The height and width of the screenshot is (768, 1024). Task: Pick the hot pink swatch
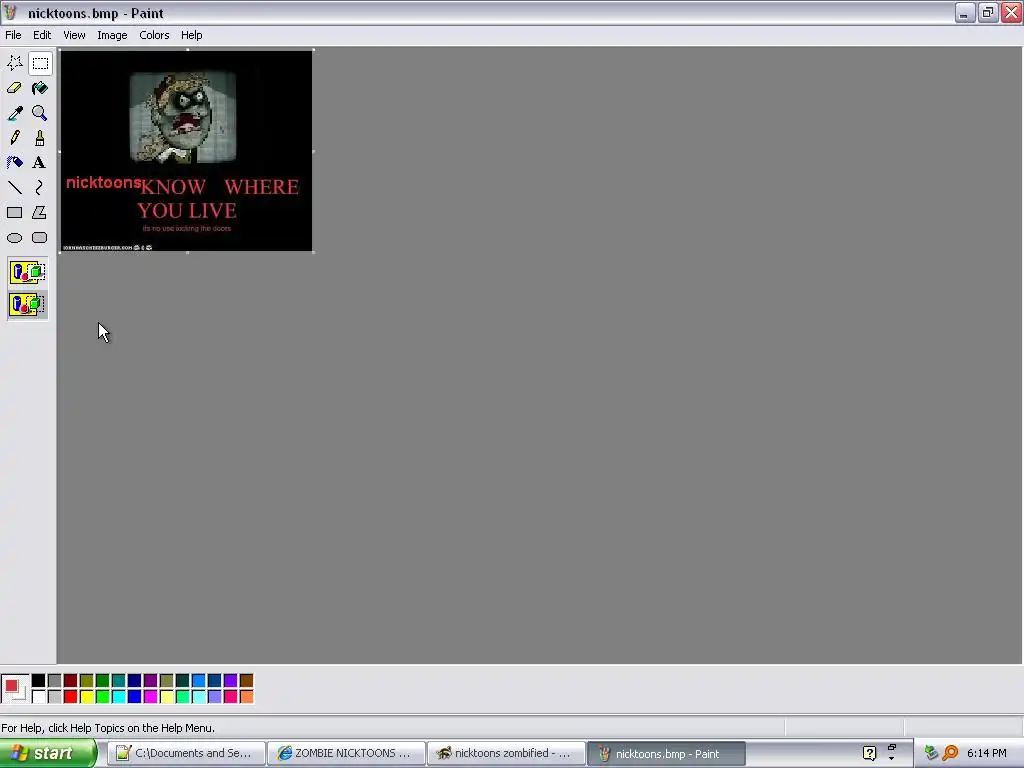coord(231,697)
